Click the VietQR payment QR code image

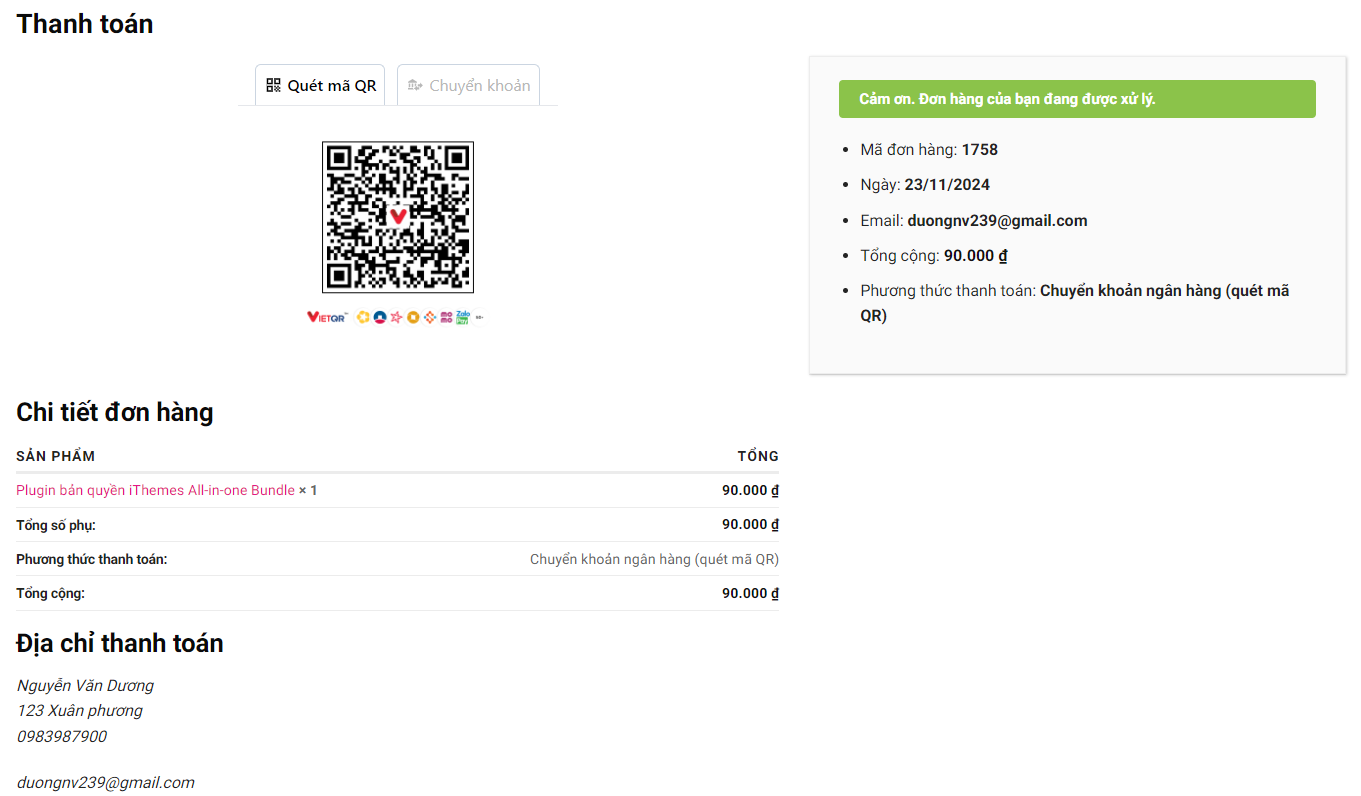(x=397, y=217)
